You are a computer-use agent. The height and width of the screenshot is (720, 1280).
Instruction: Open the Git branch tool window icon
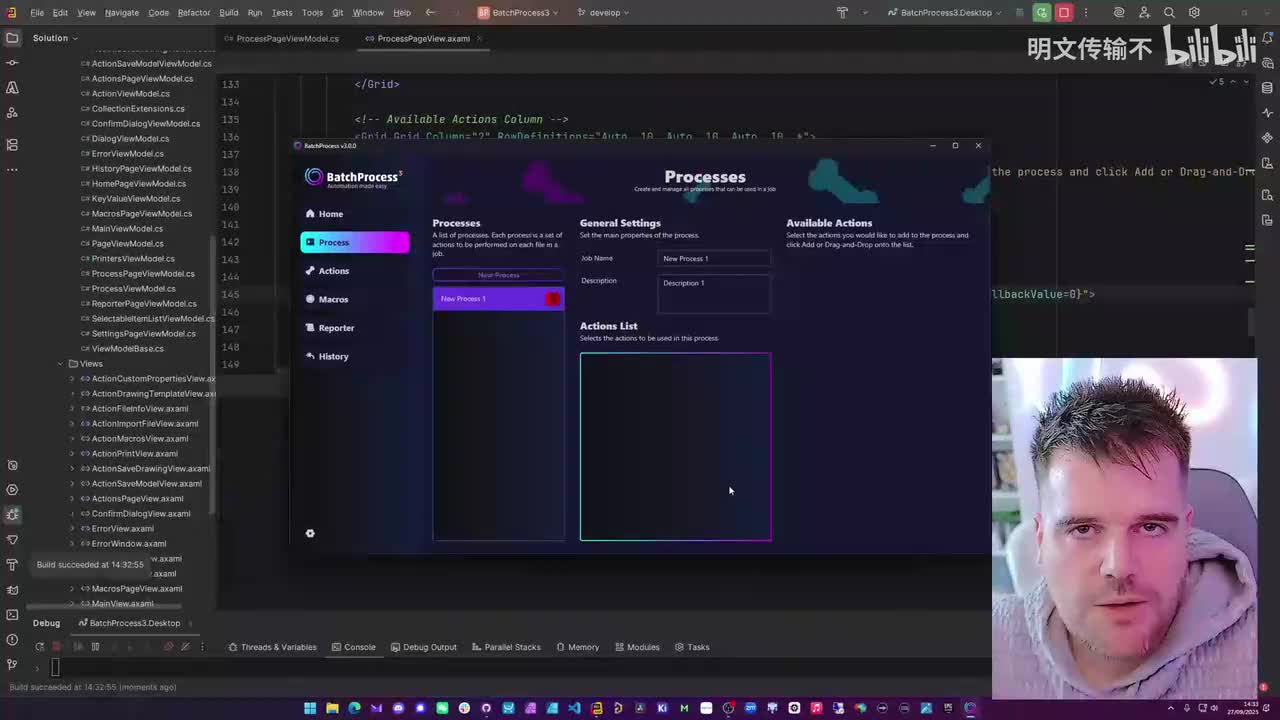[12, 665]
